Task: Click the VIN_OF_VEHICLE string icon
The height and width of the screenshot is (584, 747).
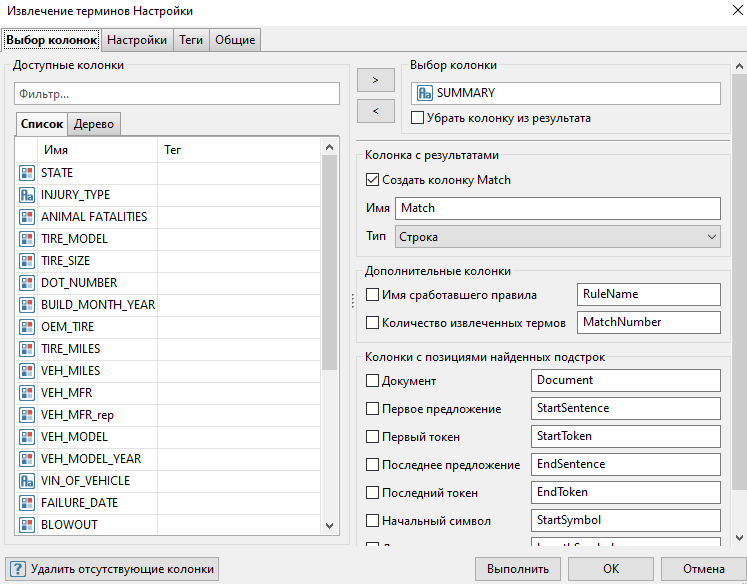Action: point(27,481)
